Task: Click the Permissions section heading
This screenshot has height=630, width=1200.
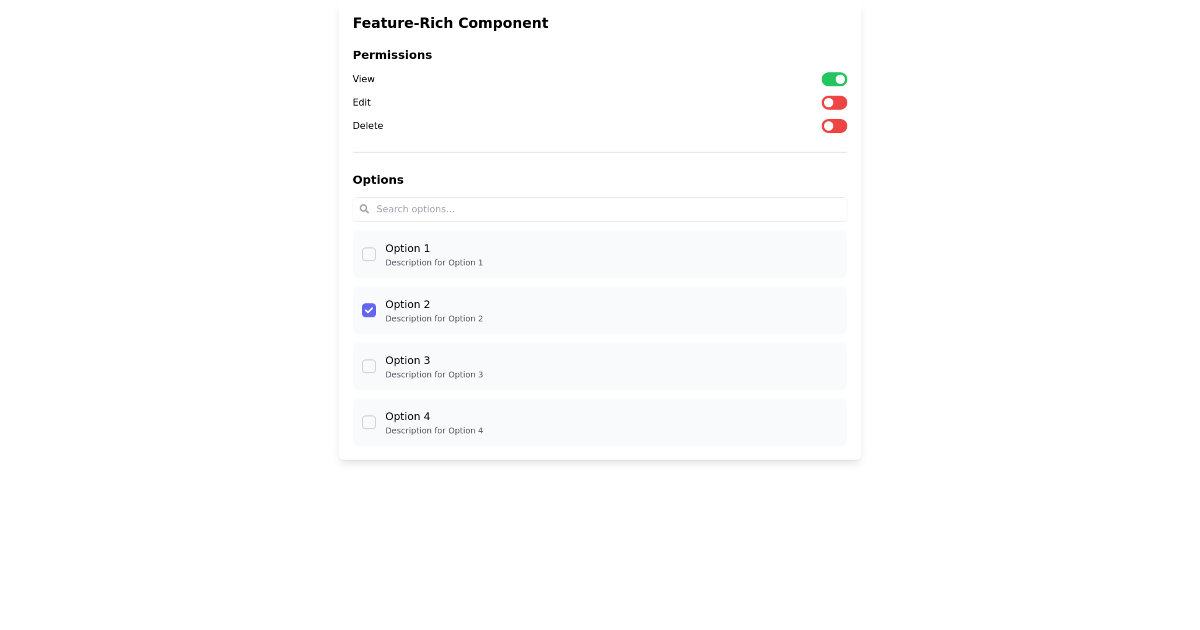Action: click(392, 55)
